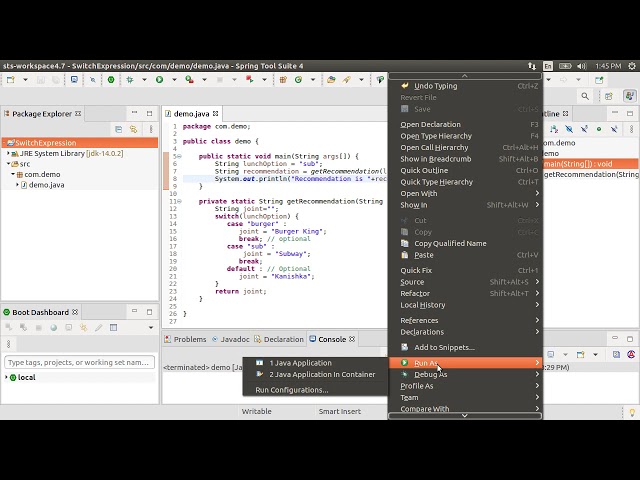Viewport: 640px width, 480px height.
Task: Toggle Link with Editor in Package Explorer
Action: coord(133,129)
